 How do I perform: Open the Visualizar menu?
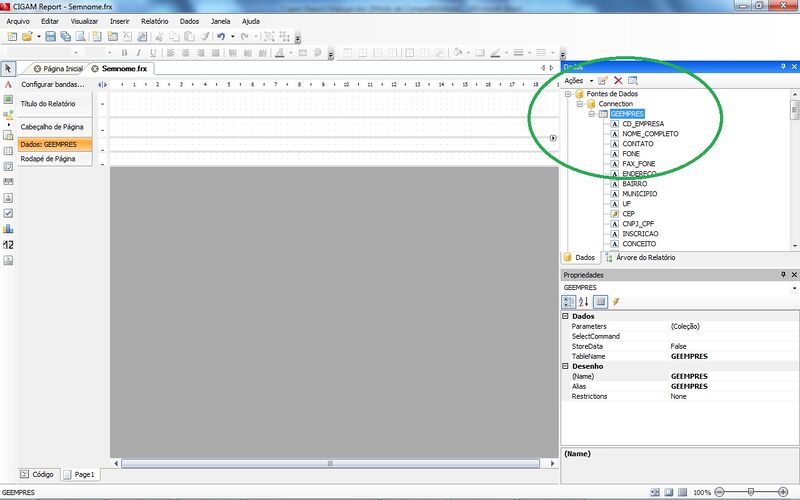[x=84, y=21]
